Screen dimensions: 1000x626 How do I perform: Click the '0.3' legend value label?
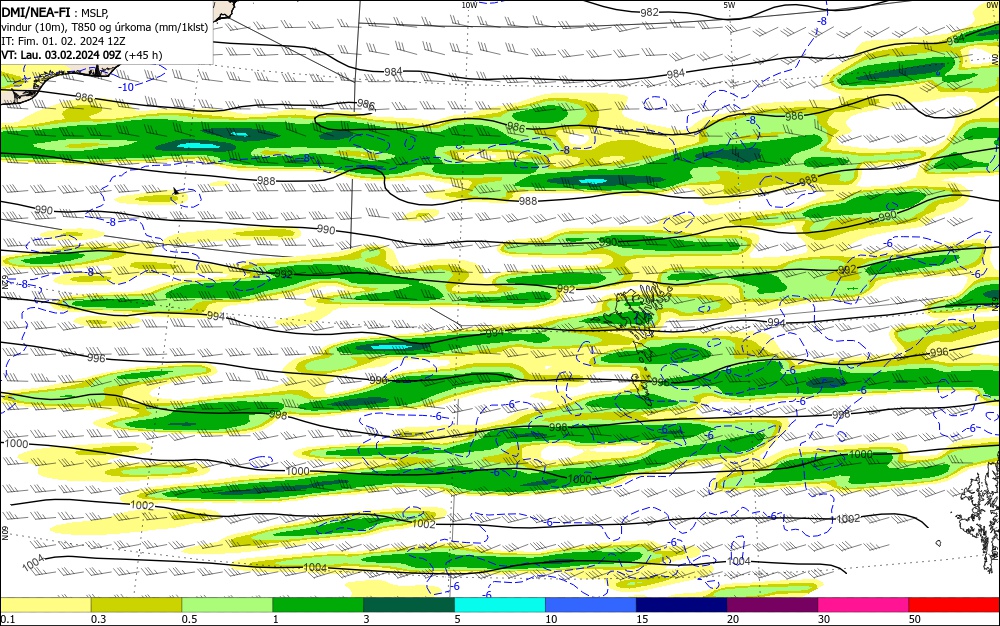point(98,619)
